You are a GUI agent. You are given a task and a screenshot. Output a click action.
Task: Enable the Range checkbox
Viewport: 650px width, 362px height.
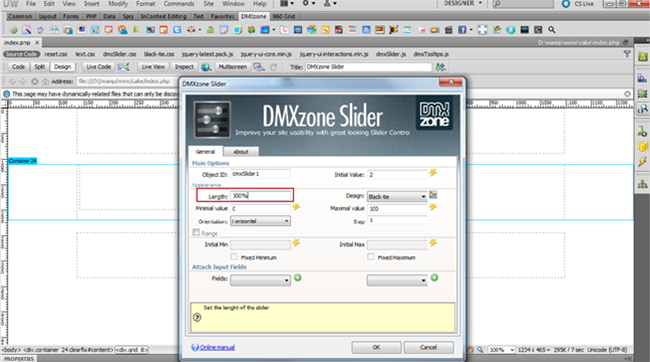pyautogui.click(x=196, y=233)
